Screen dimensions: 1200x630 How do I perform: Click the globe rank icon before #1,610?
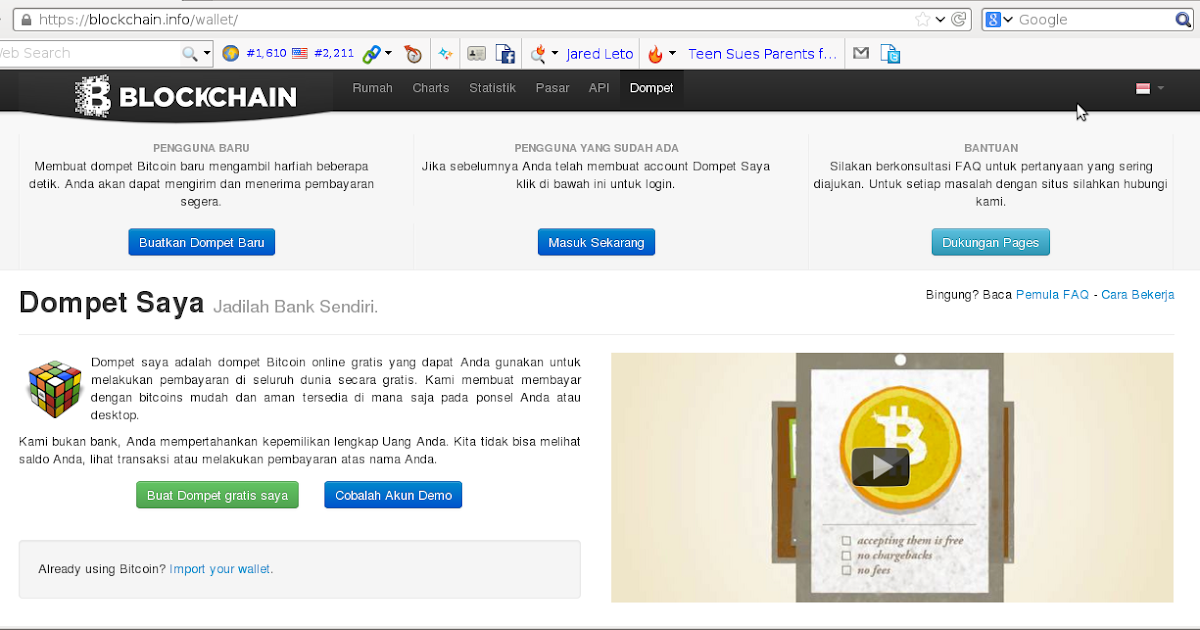231,53
